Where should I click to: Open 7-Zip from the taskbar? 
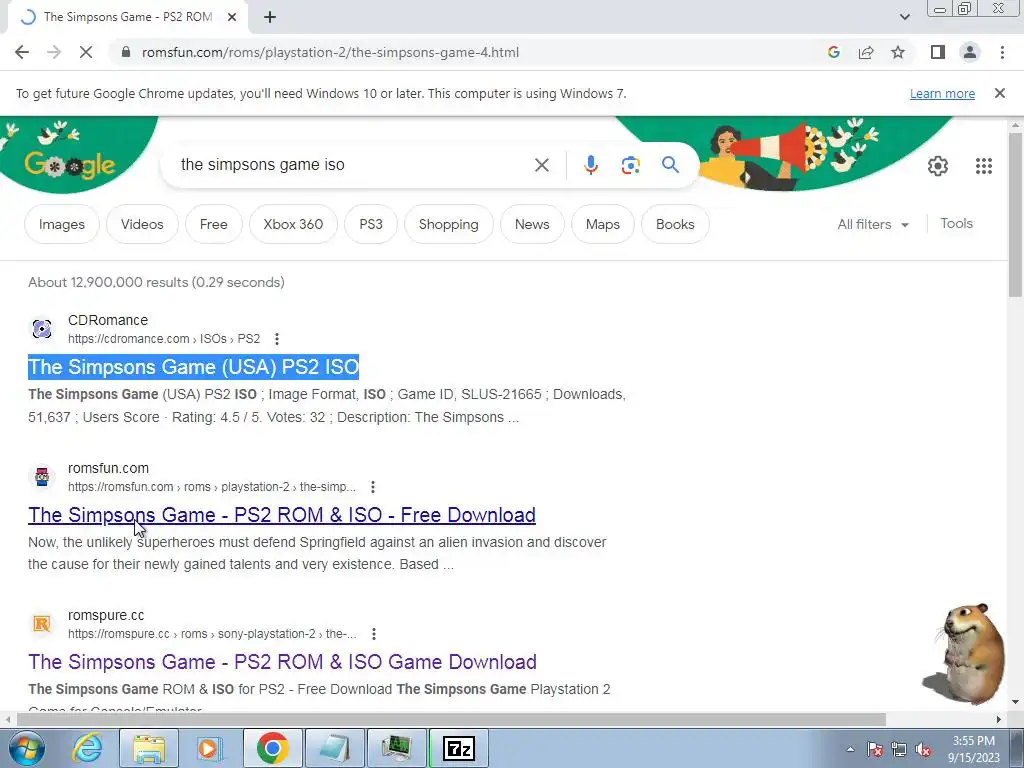(458, 748)
